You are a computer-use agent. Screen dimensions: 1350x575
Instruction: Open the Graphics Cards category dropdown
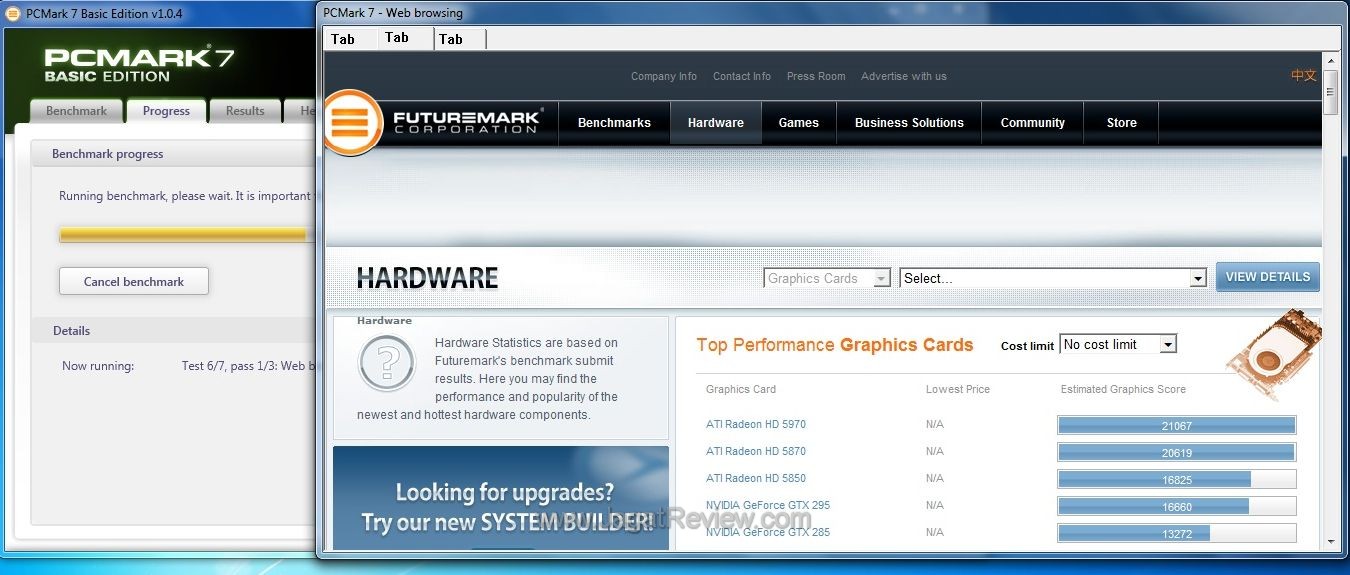[826, 279]
